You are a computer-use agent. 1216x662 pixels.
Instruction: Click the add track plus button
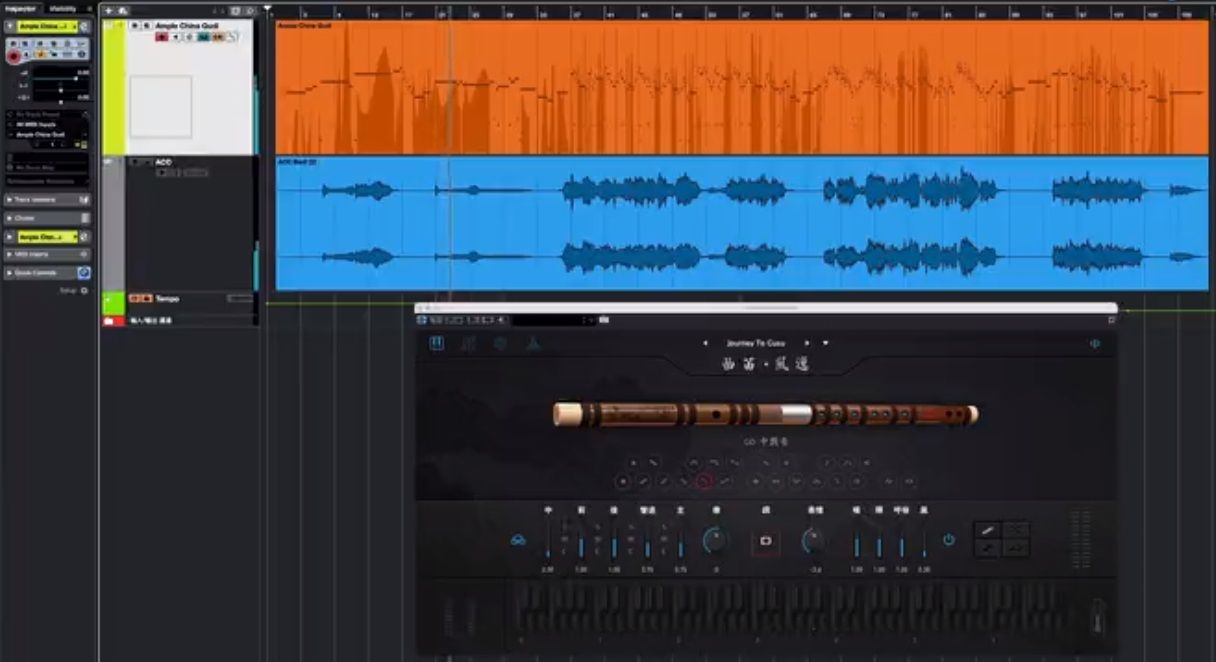click(109, 10)
